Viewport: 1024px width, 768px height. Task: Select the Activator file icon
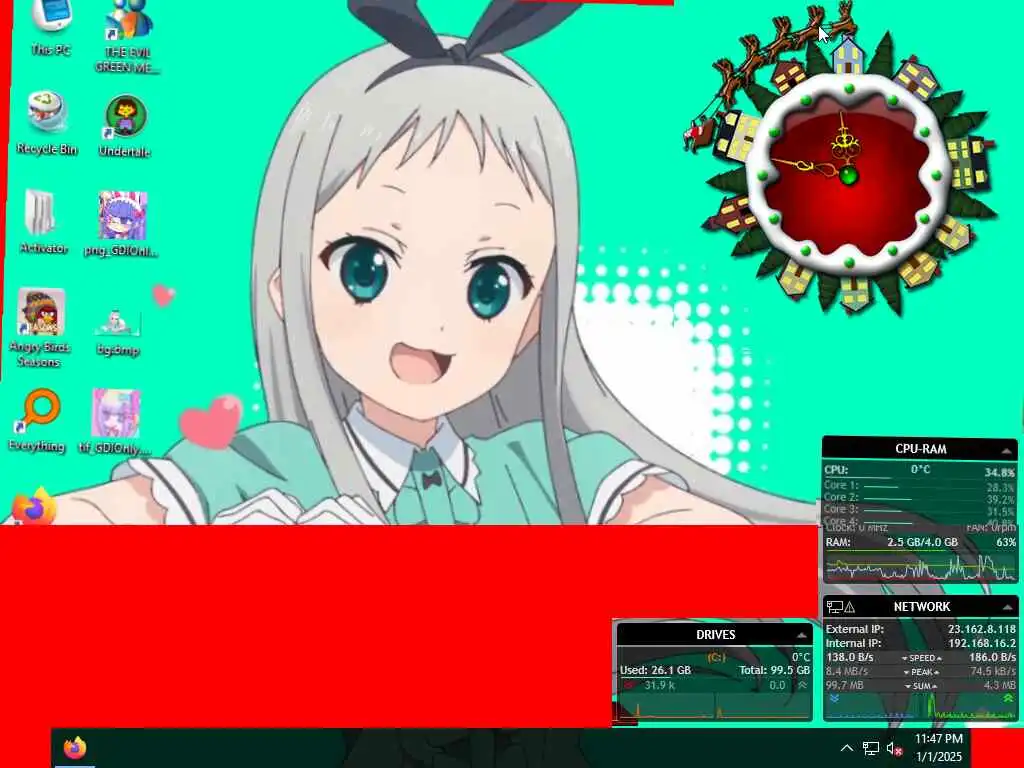point(44,221)
